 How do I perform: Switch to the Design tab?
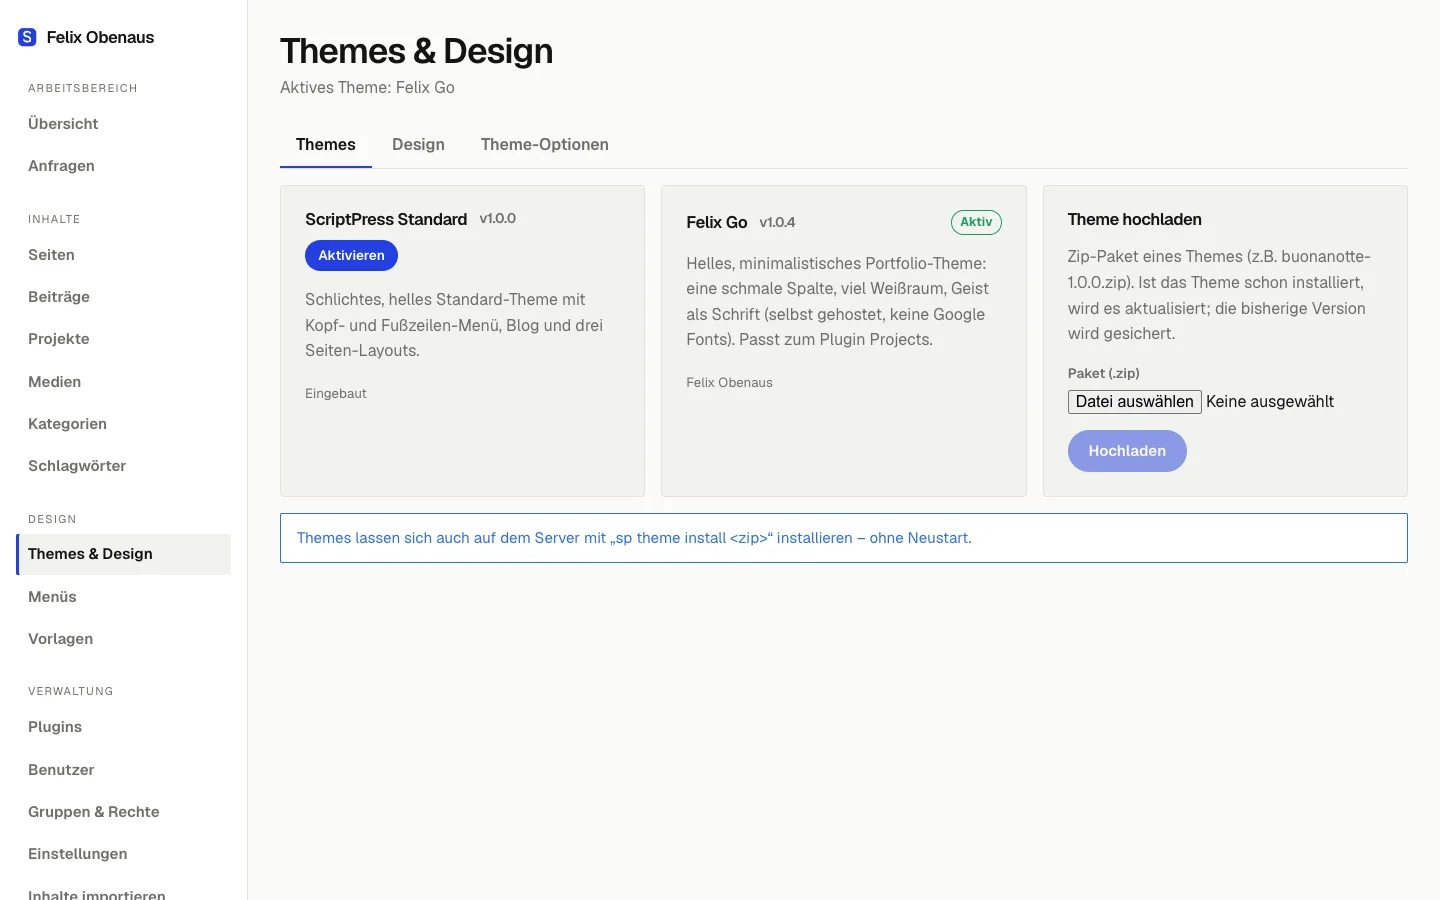click(418, 144)
